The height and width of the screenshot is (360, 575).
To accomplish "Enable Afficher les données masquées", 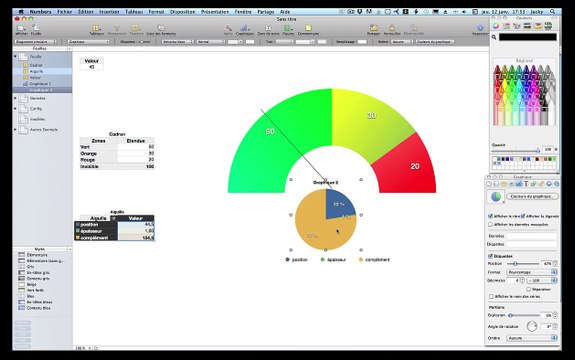I will pos(491,224).
